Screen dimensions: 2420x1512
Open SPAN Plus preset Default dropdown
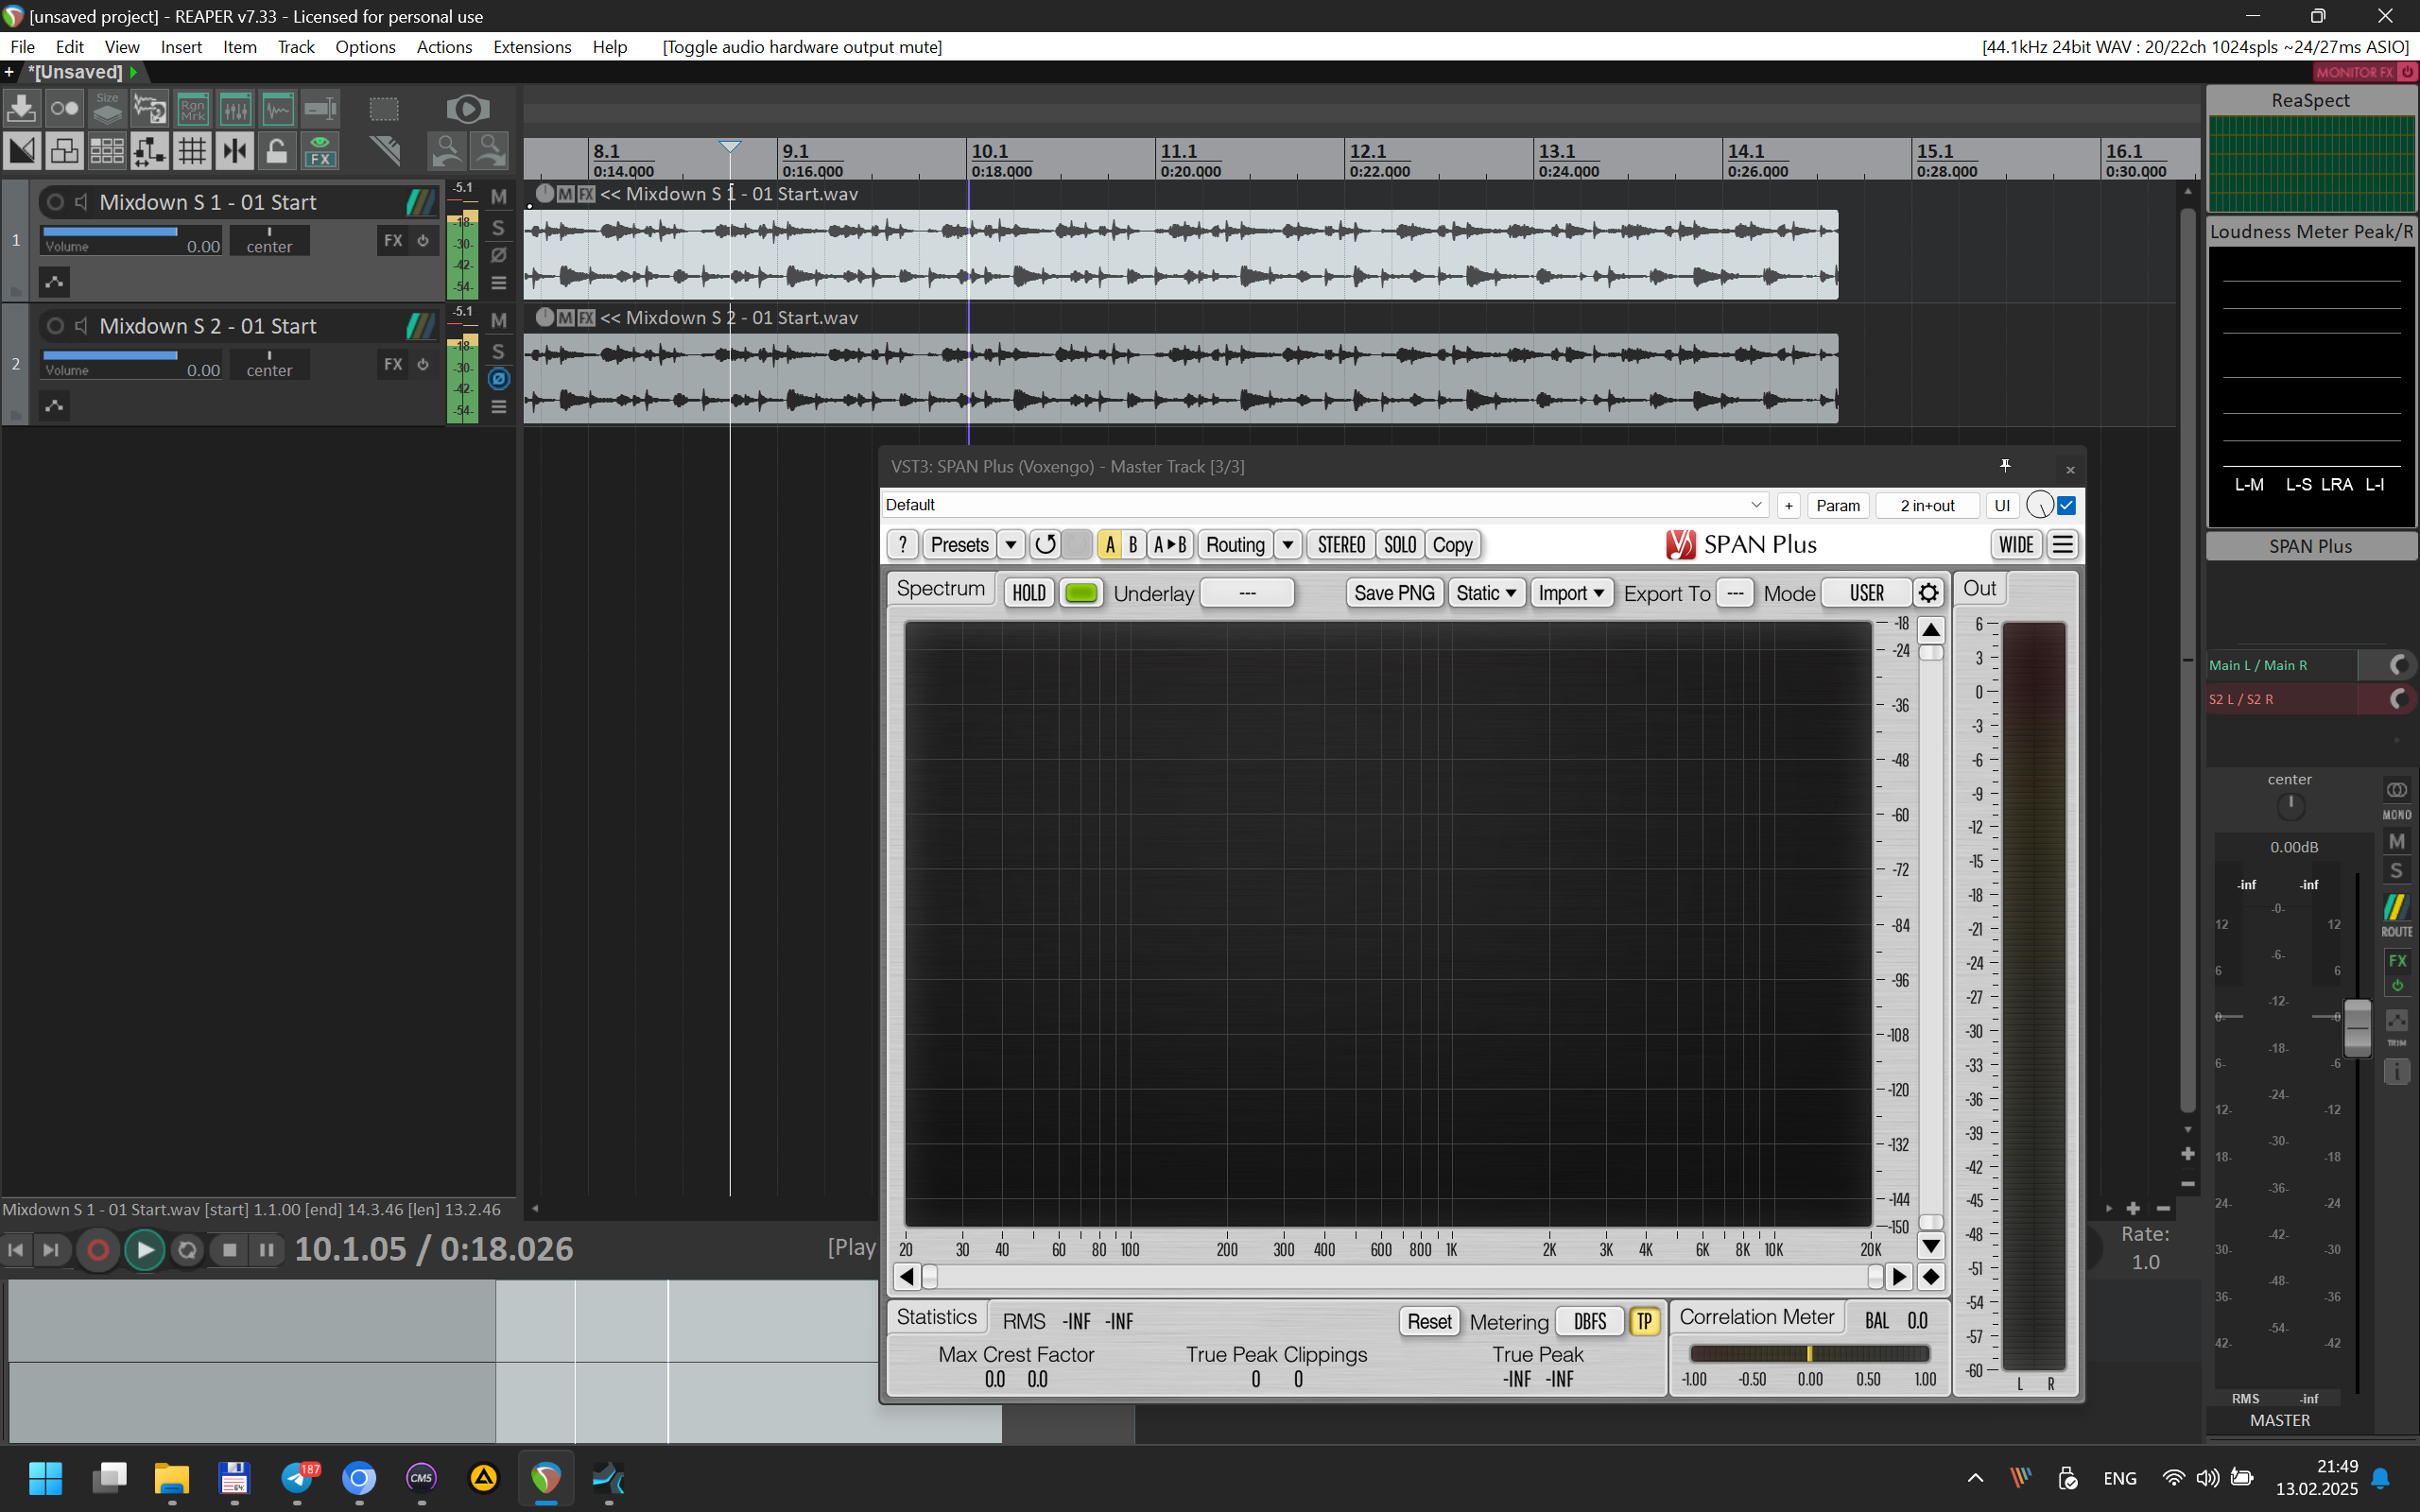tap(1324, 505)
